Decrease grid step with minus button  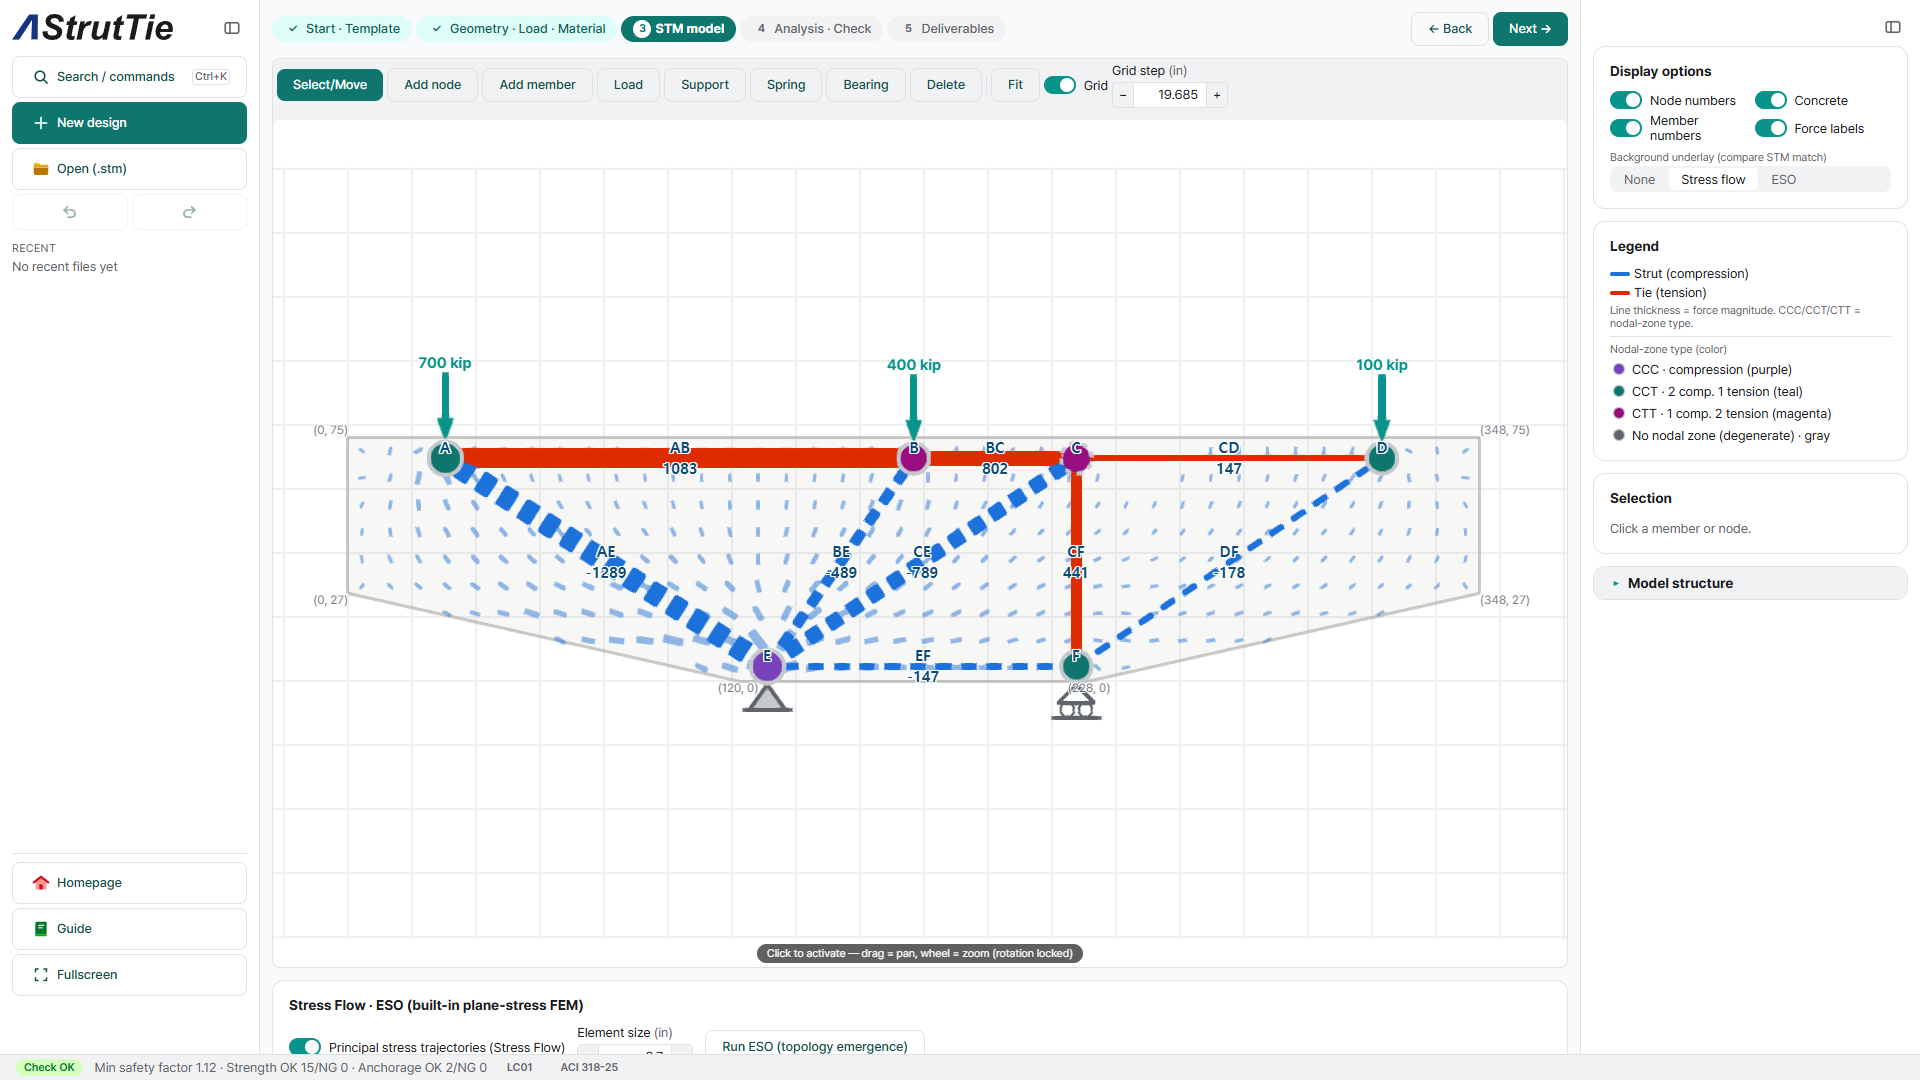1123,95
